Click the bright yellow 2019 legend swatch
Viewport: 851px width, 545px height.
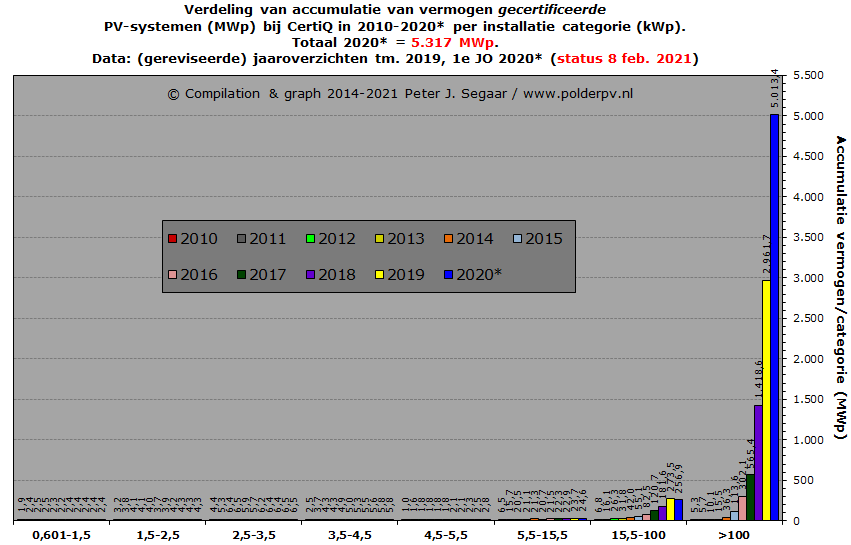[x=379, y=275]
